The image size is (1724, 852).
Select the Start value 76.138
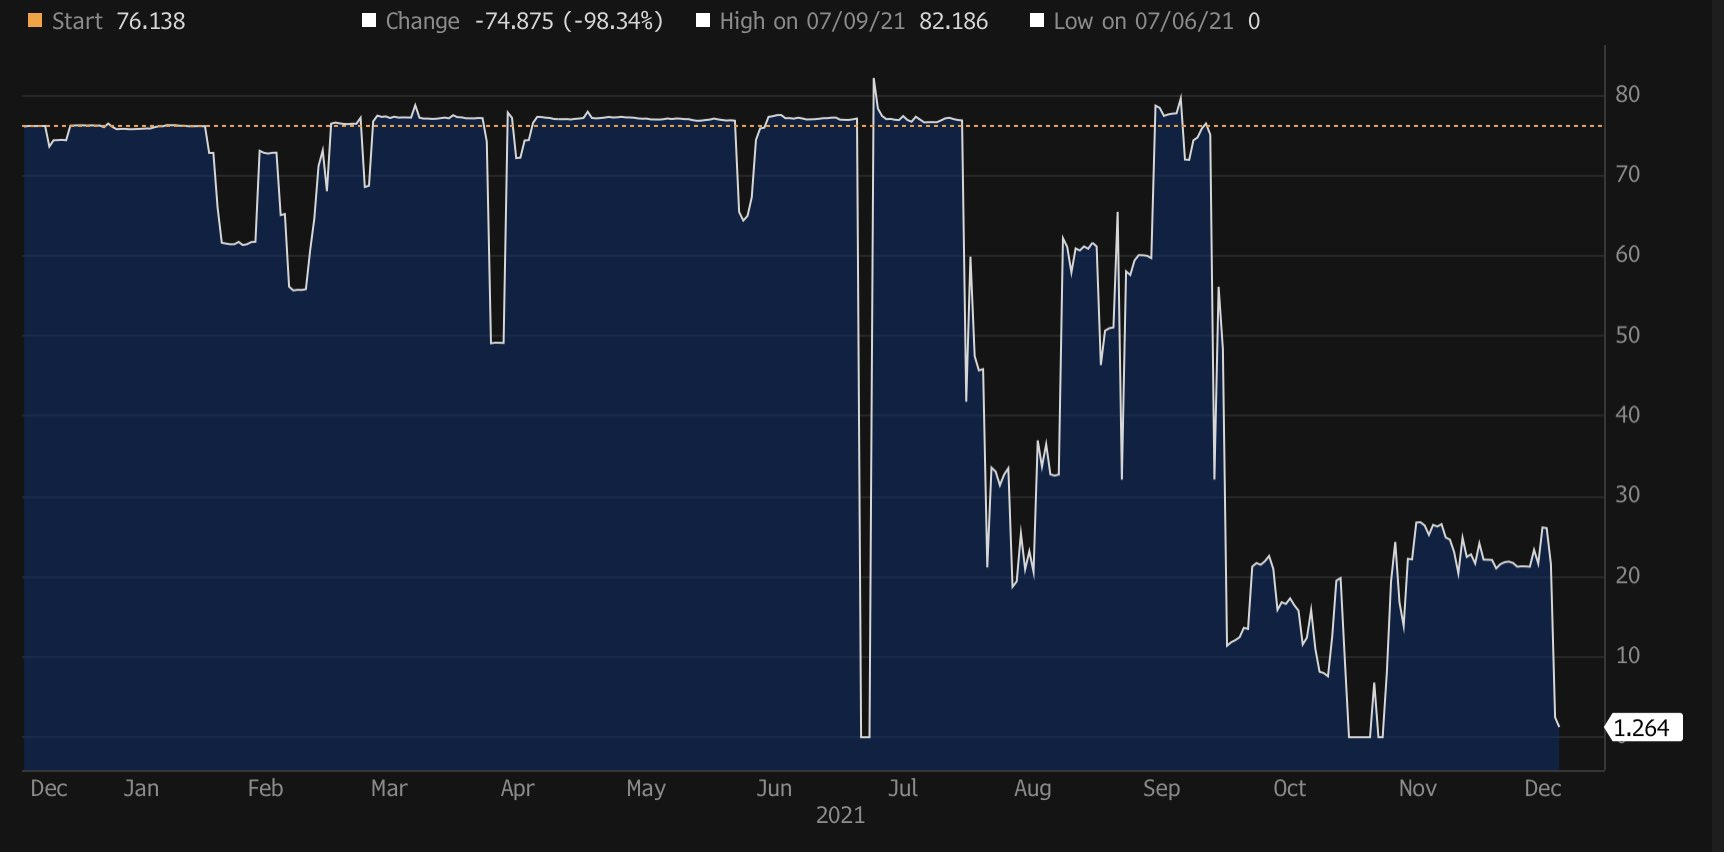[151, 21]
